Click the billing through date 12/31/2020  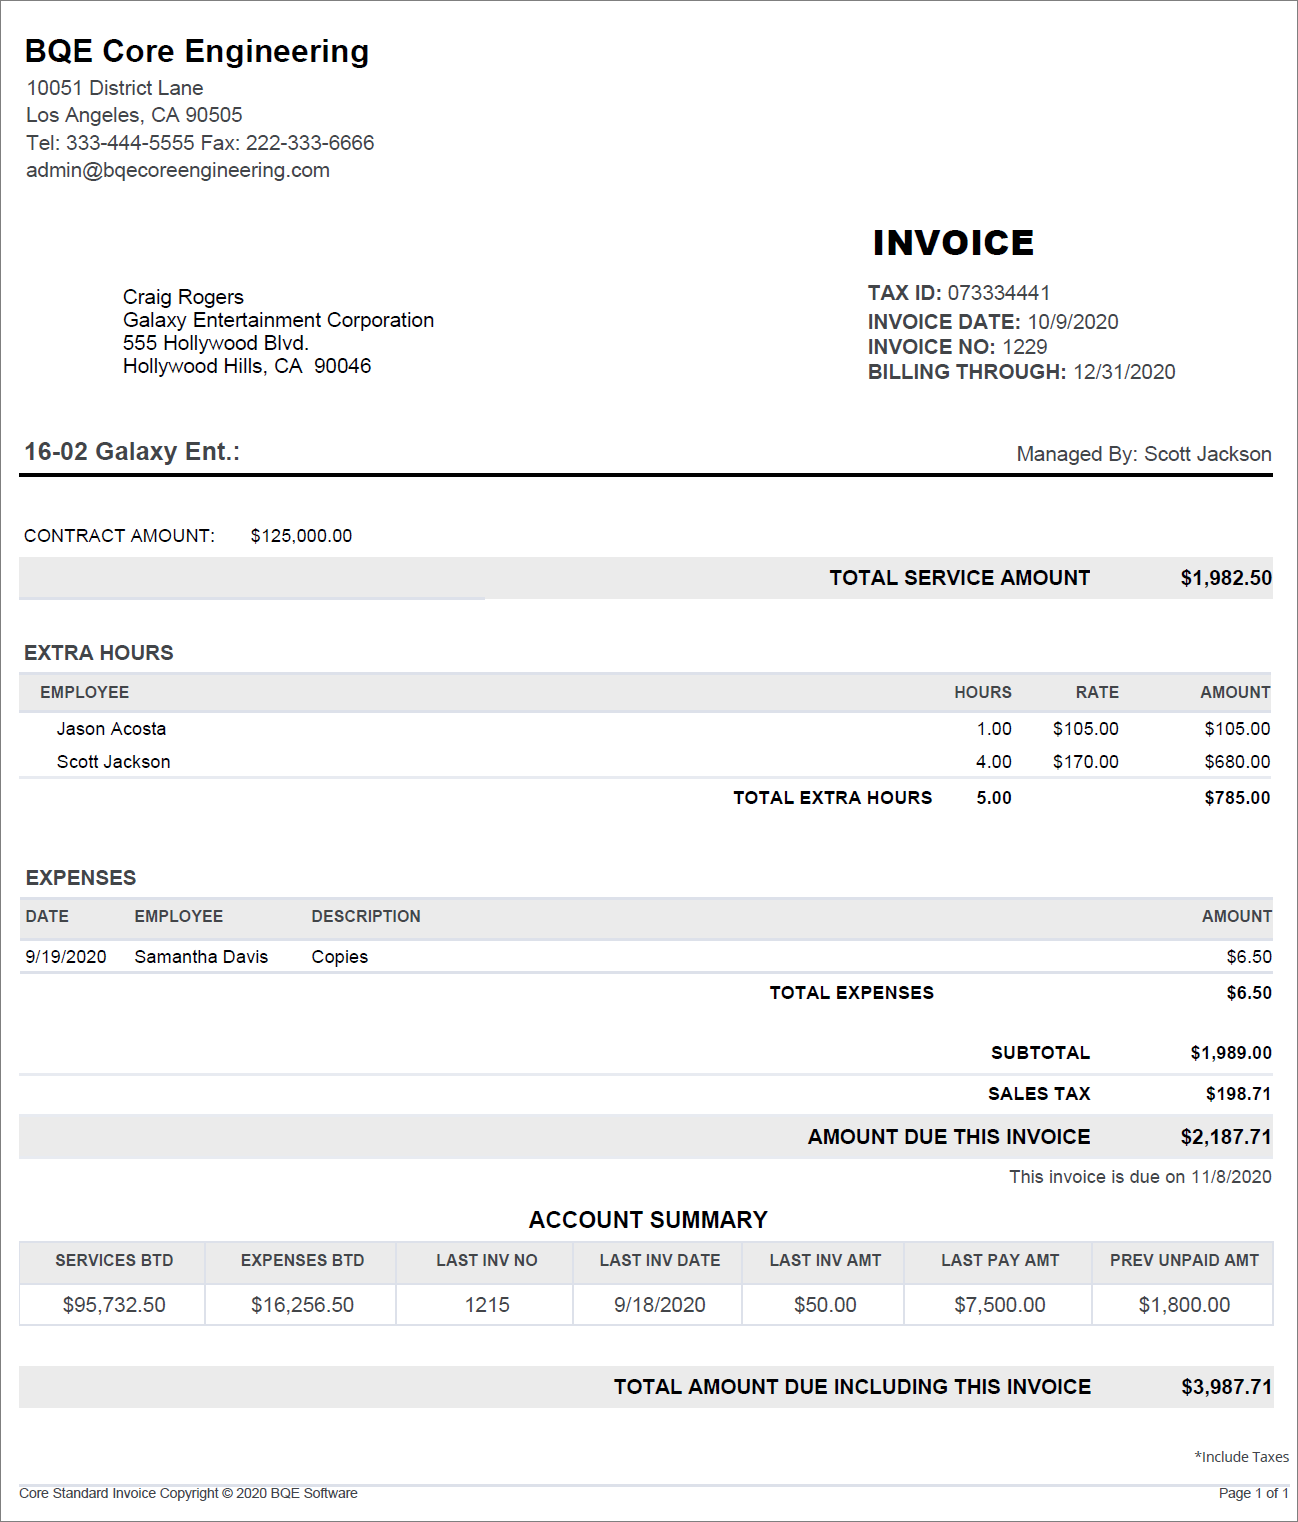(1124, 372)
